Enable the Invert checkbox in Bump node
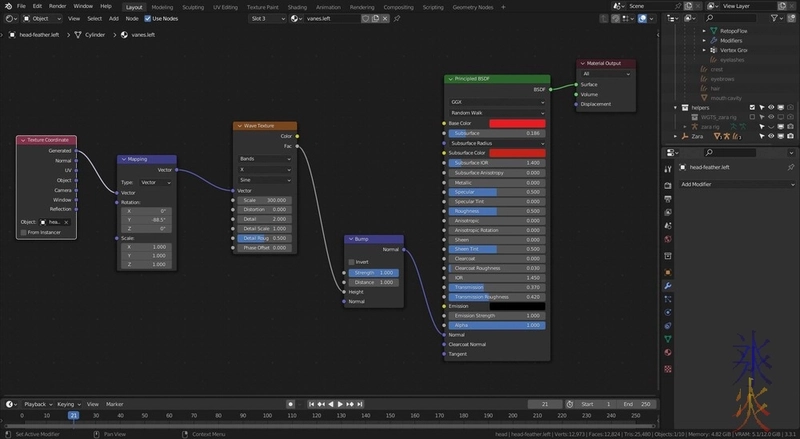 pos(351,262)
